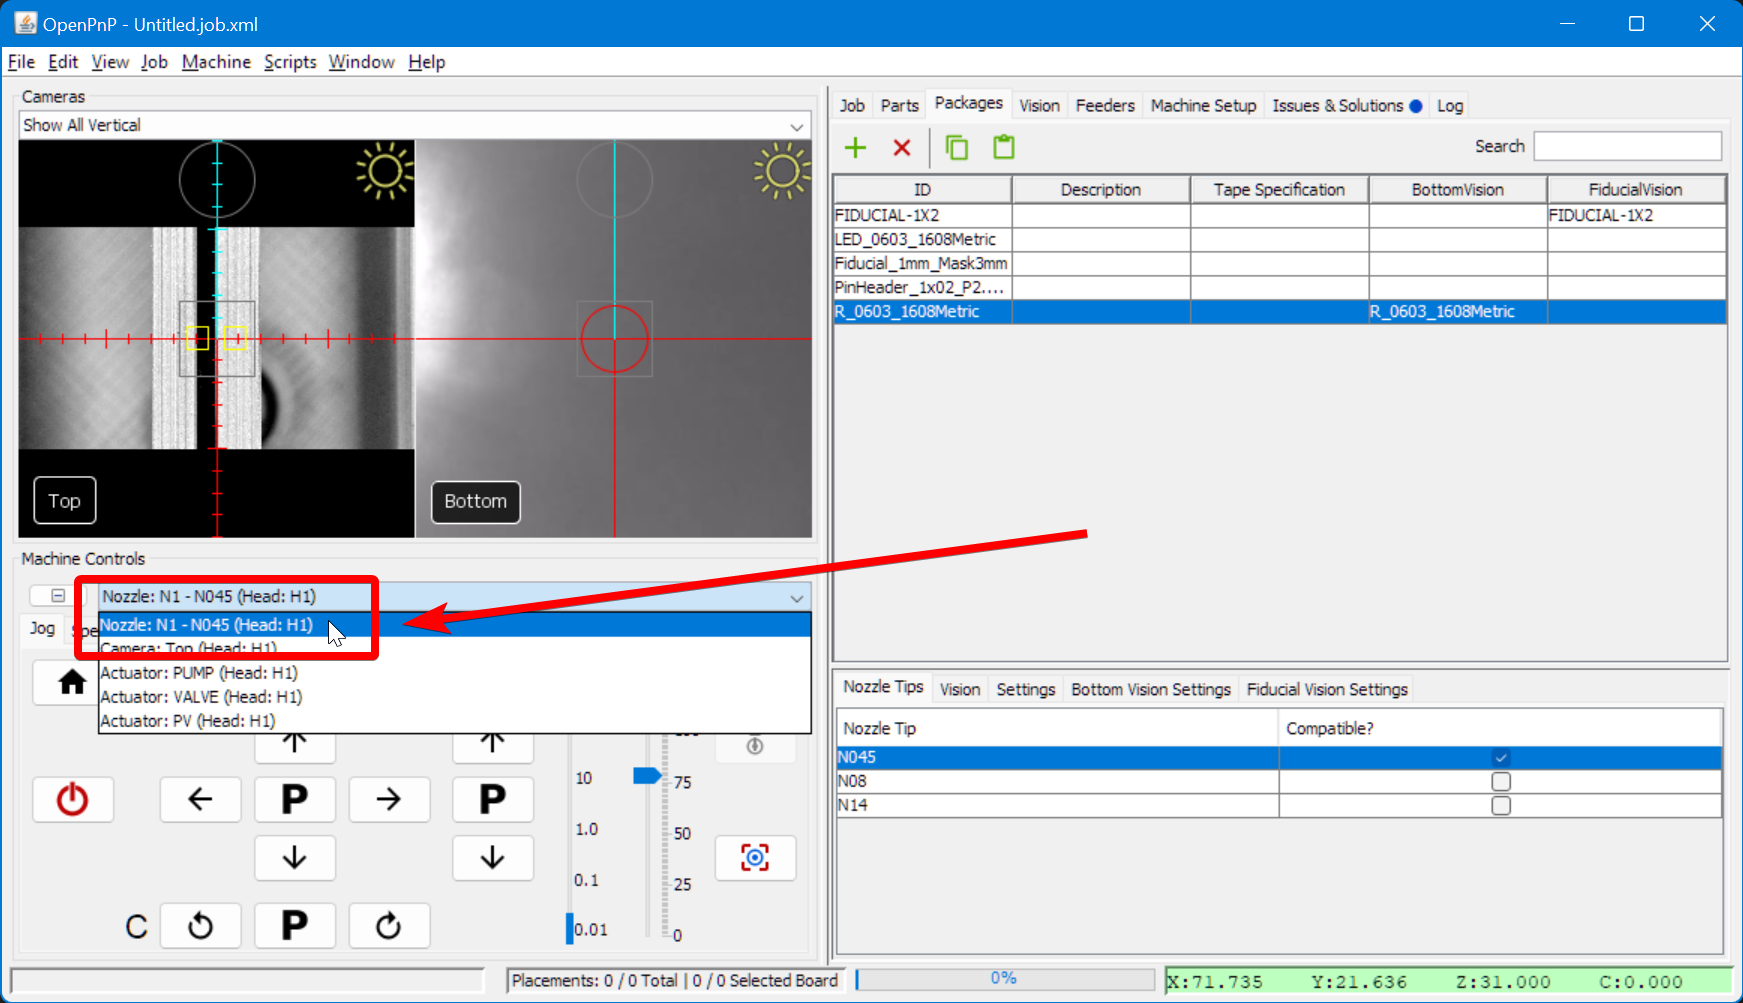Add a new package with the green plus icon

[855, 147]
